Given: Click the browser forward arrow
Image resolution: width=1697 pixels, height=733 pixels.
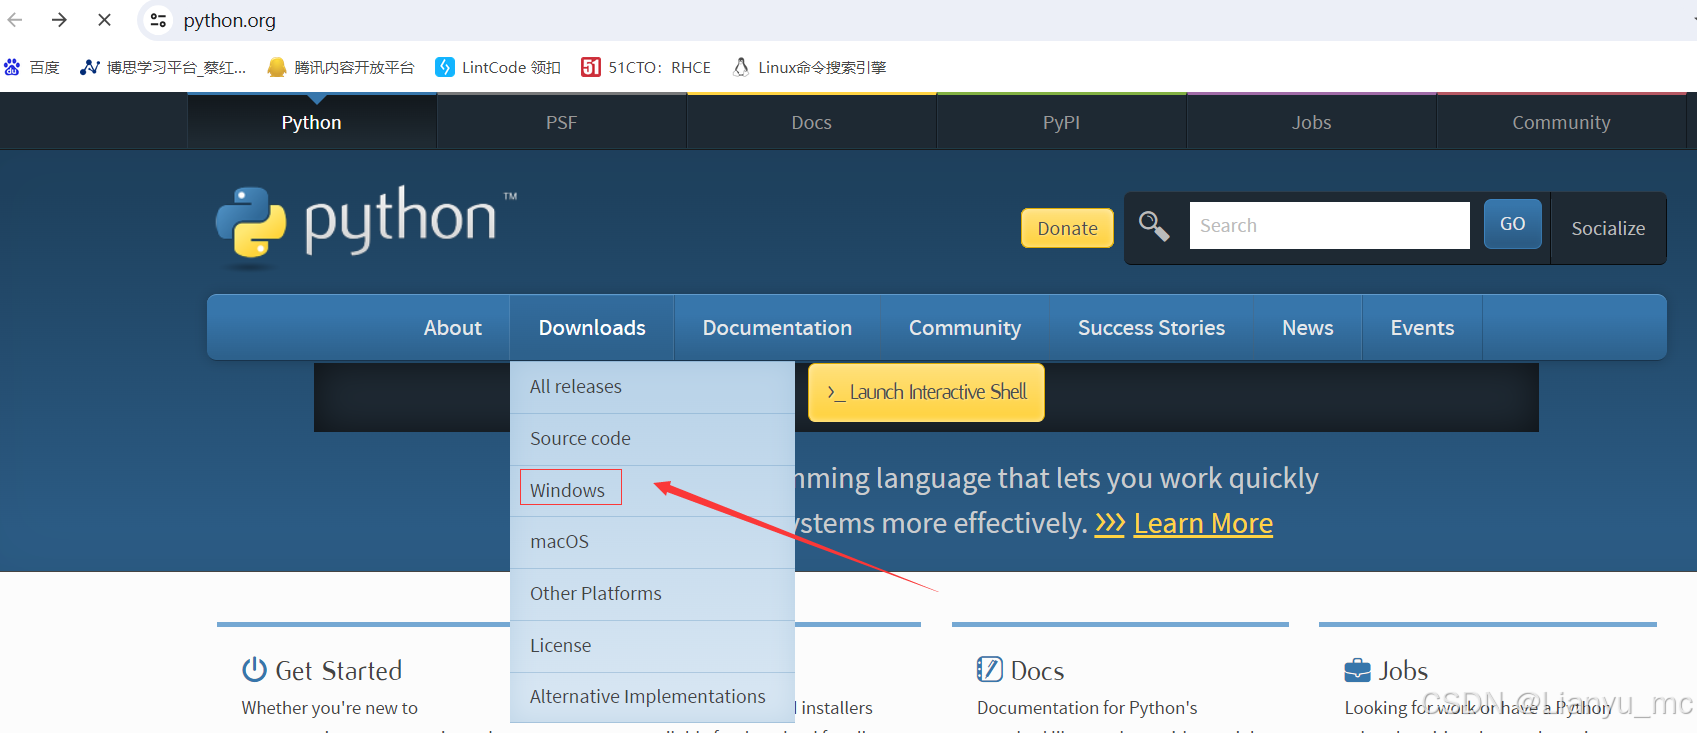Looking at the screenshot, I should click(x=59, y=20).
